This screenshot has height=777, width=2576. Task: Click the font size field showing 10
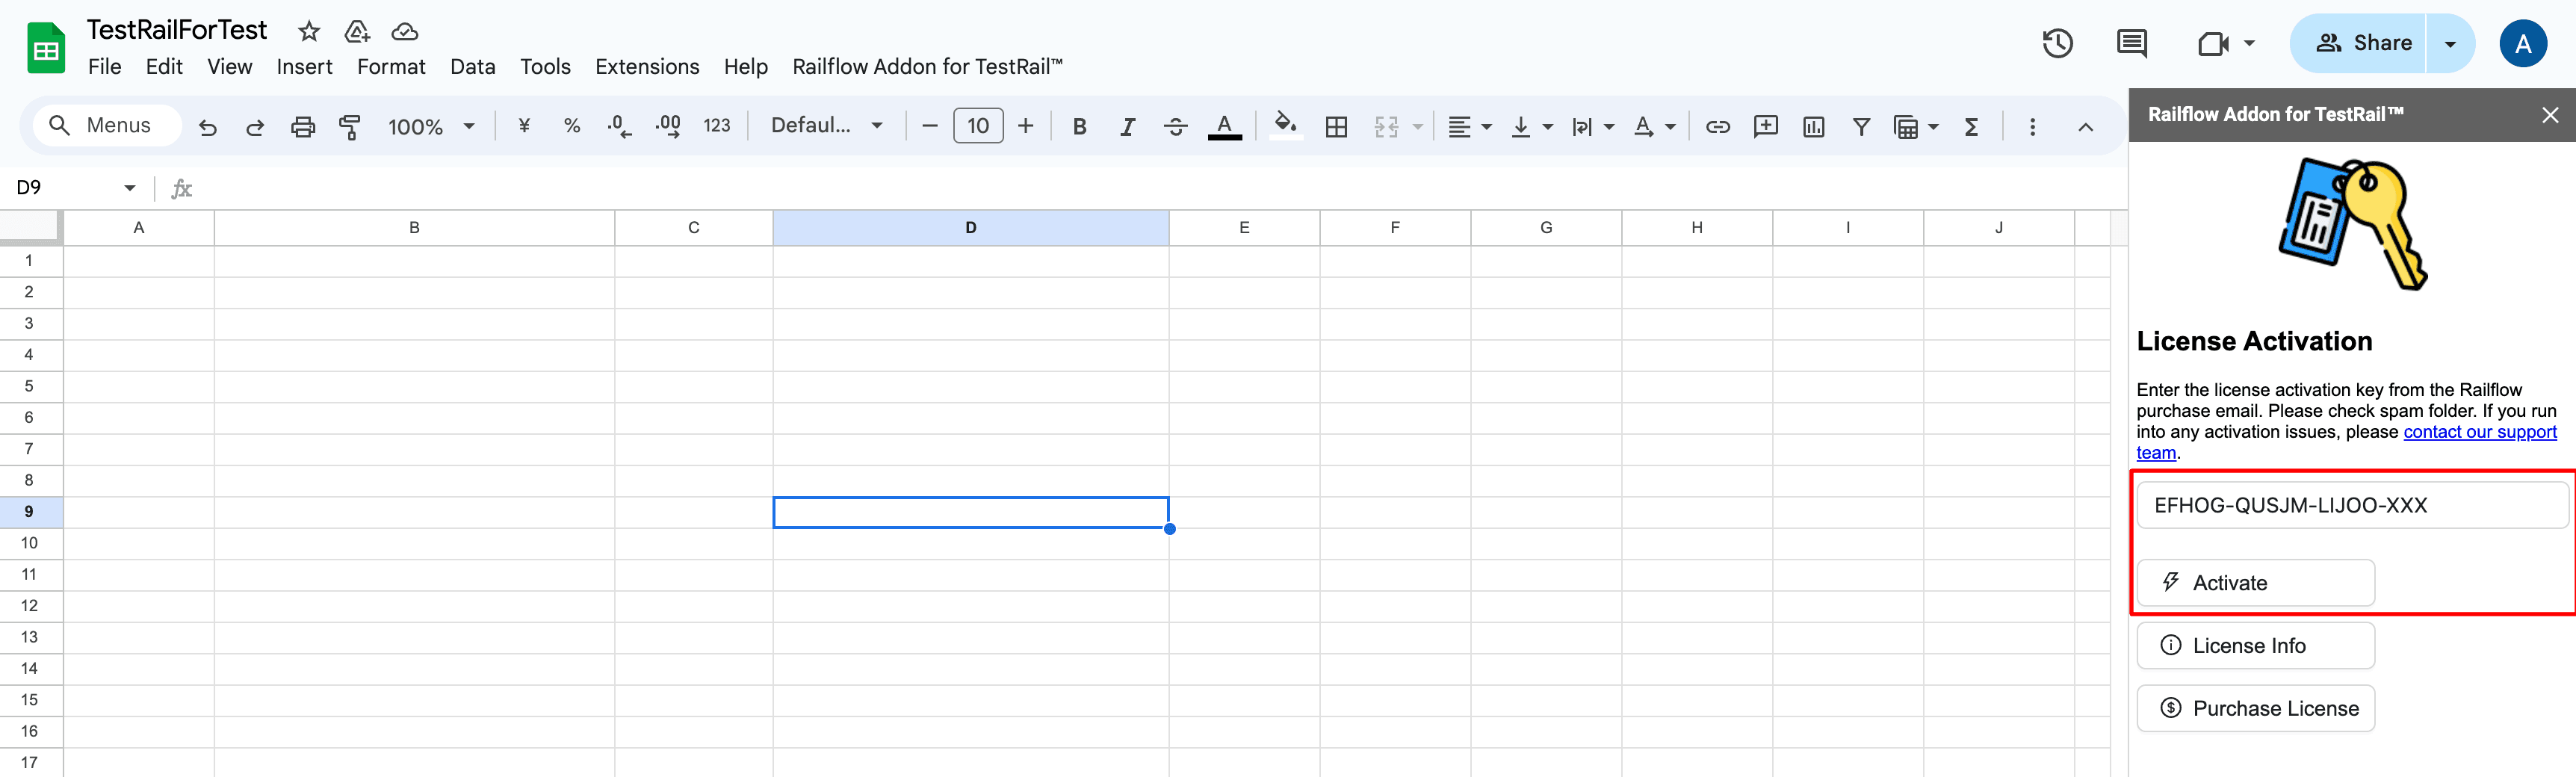point(977,126)
